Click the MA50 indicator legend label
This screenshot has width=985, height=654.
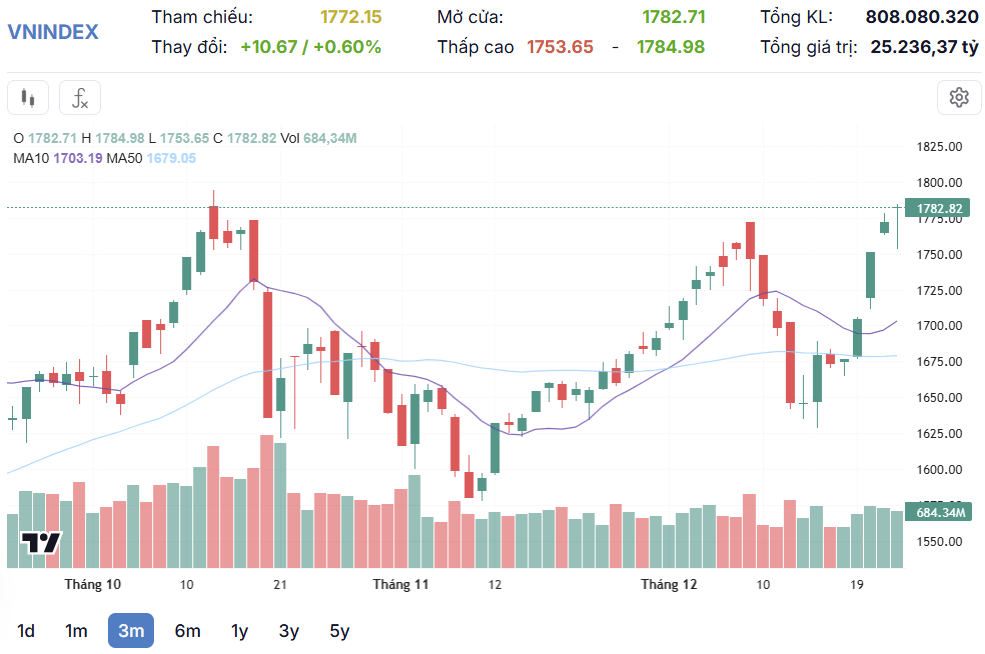click(124, 158)
